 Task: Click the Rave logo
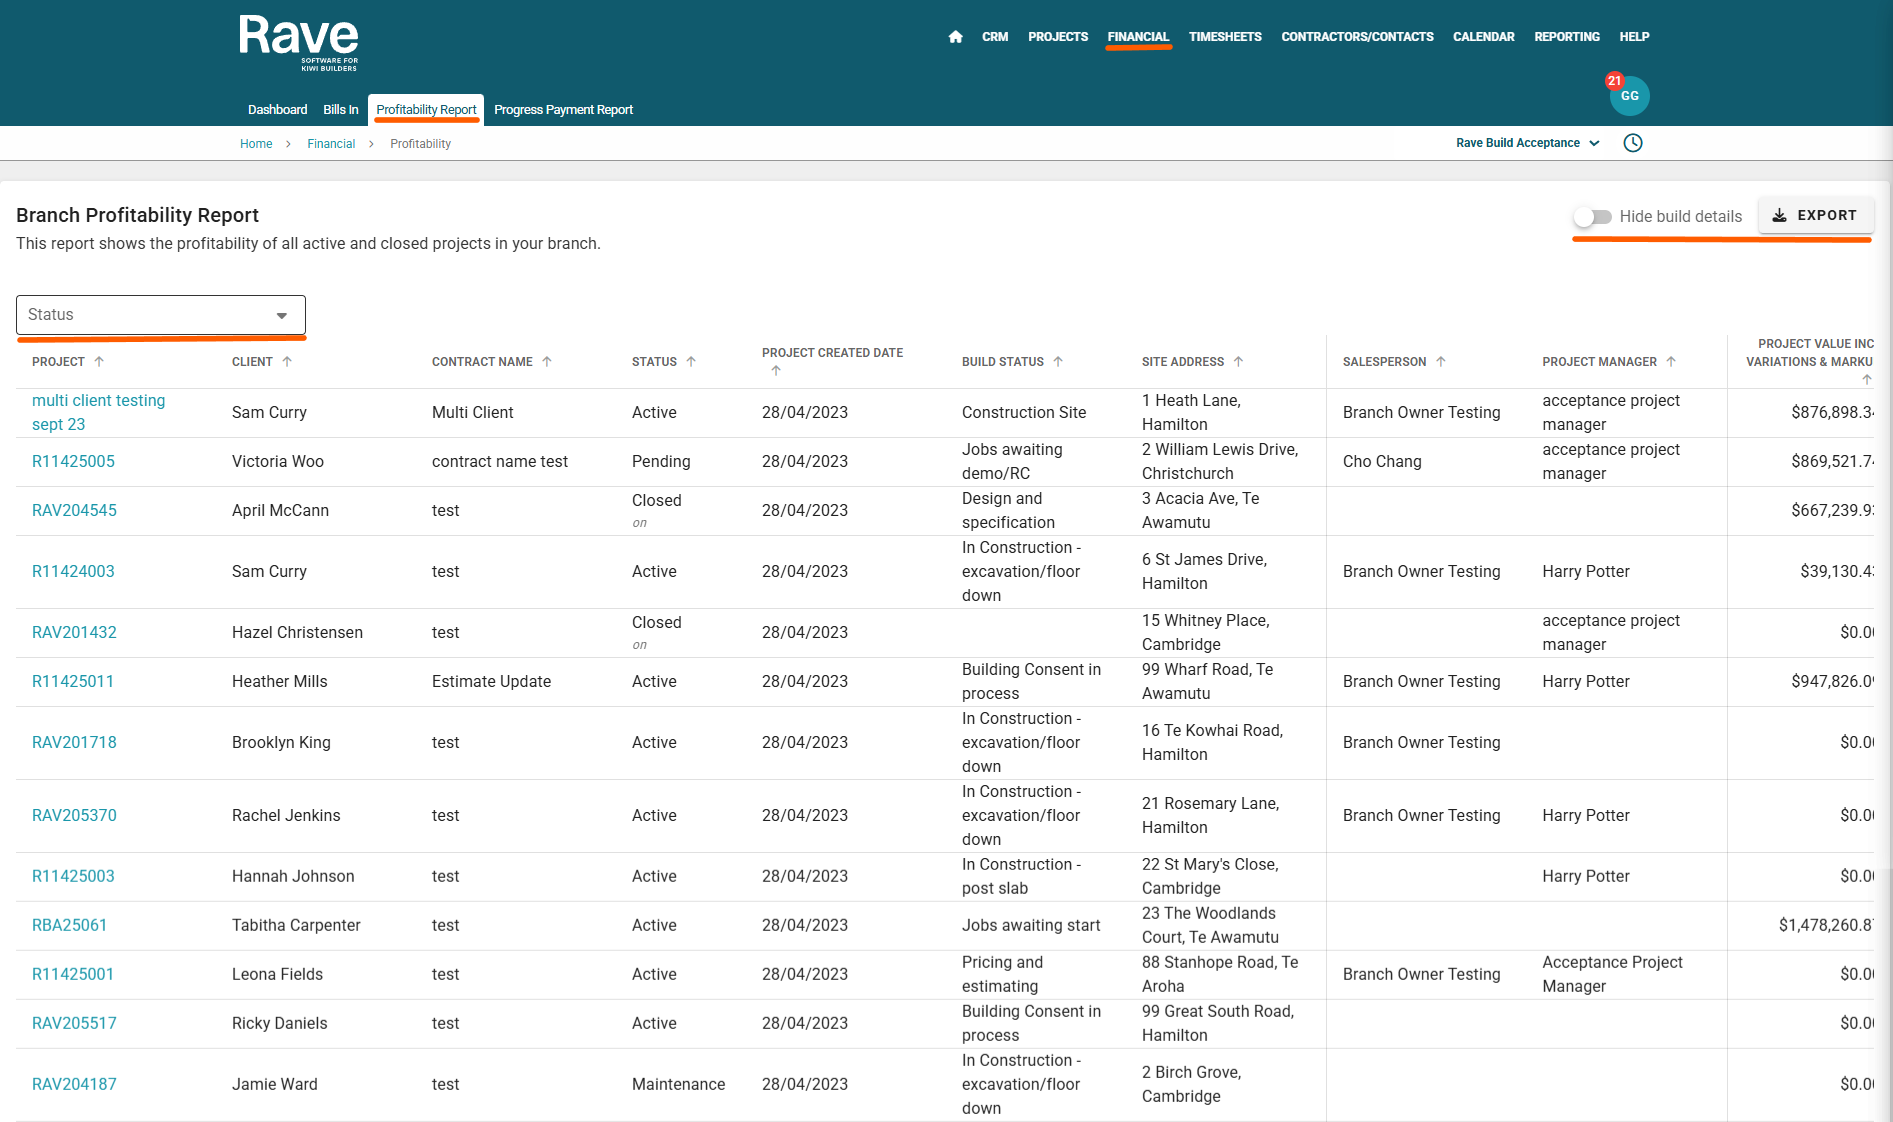click(x=298, y=42)
